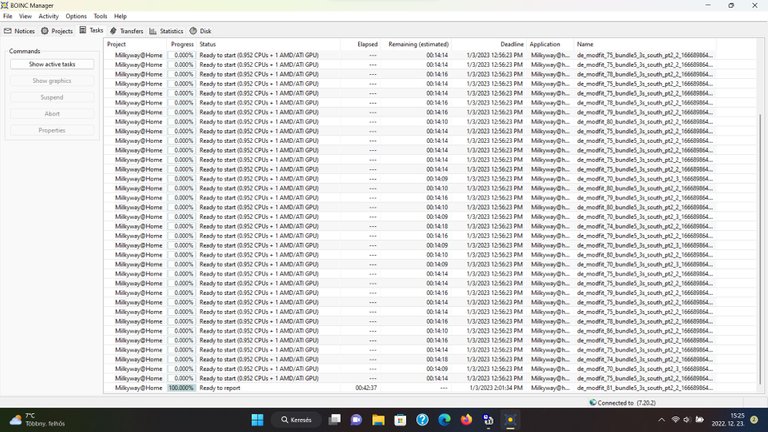Open the Tools menu
768x432 pixels.
click(100, 16)
